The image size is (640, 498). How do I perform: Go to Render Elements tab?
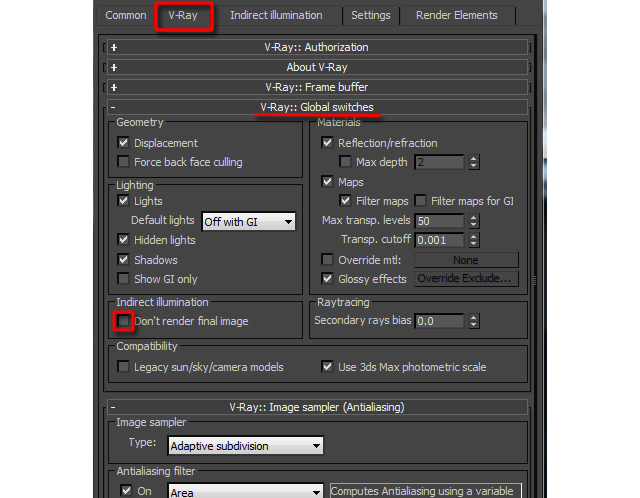456,16
